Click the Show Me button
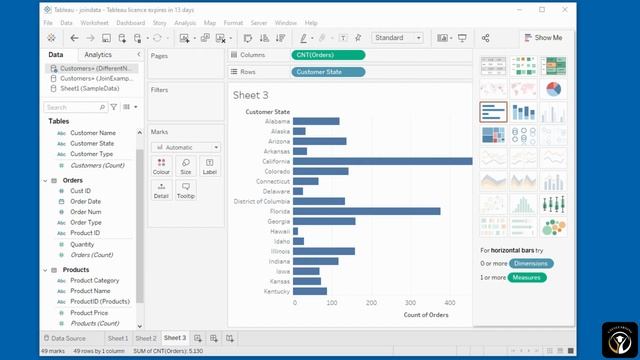This screenshot has width=640, height=360. click(x=543, y=38)
